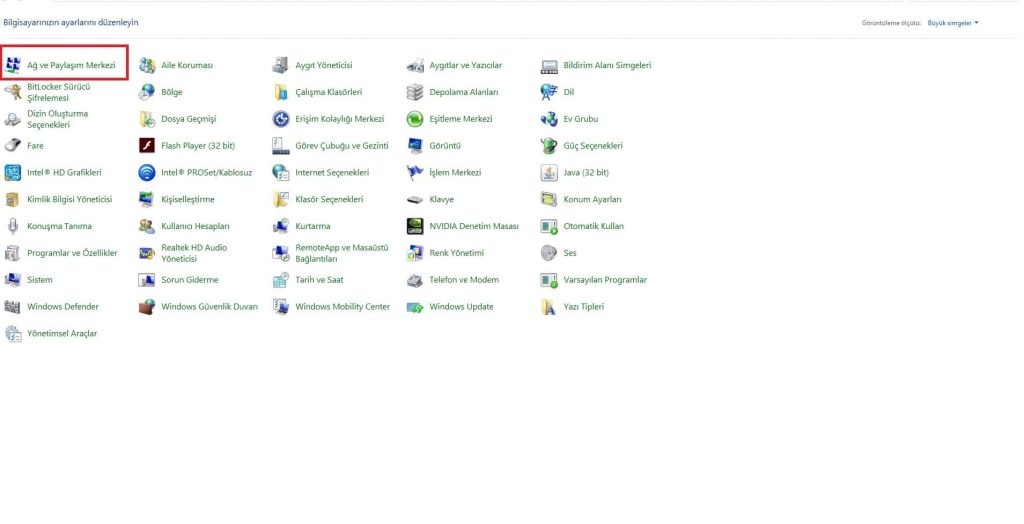Open Görev Çubuğu ve Gezinti icon
The width and height of the screenshot is (1024, 524).
281,146
